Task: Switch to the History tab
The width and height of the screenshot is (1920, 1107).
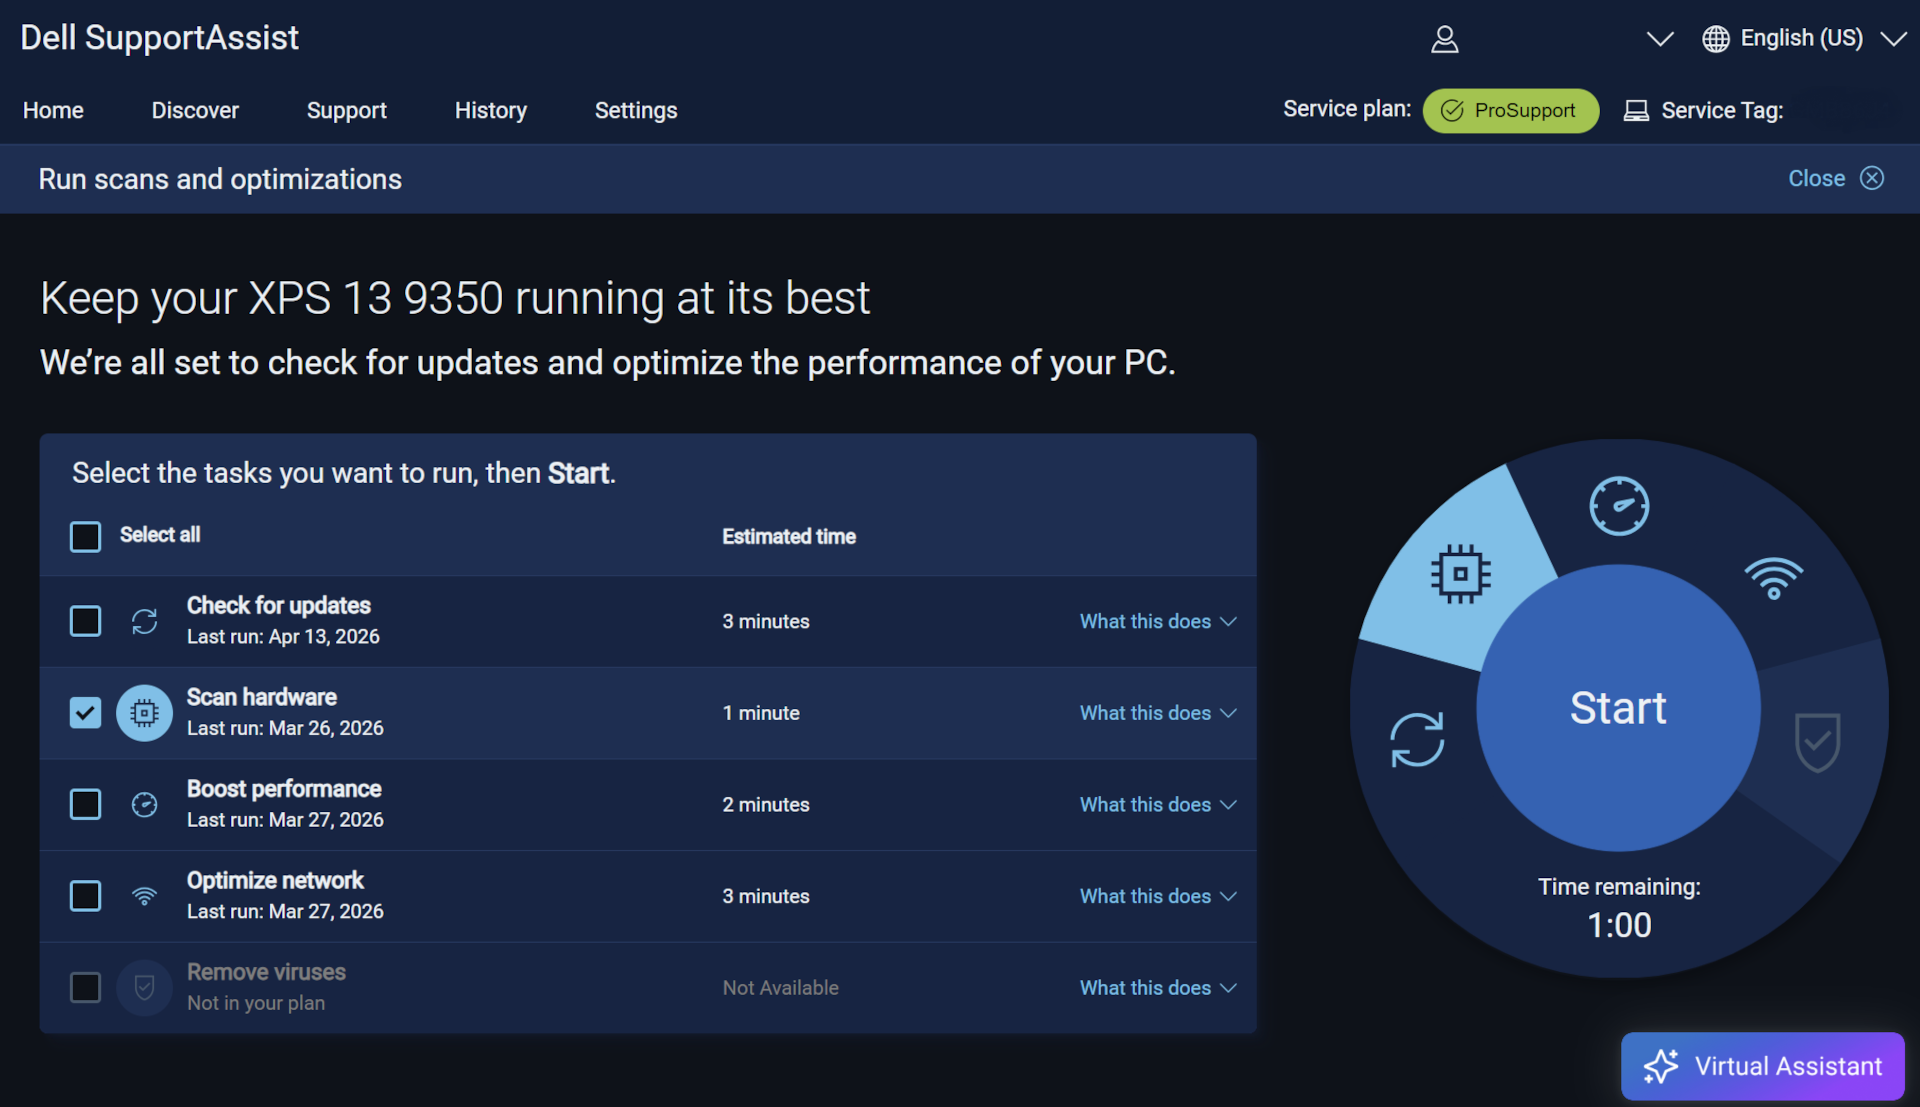Action: click(491, 110)
